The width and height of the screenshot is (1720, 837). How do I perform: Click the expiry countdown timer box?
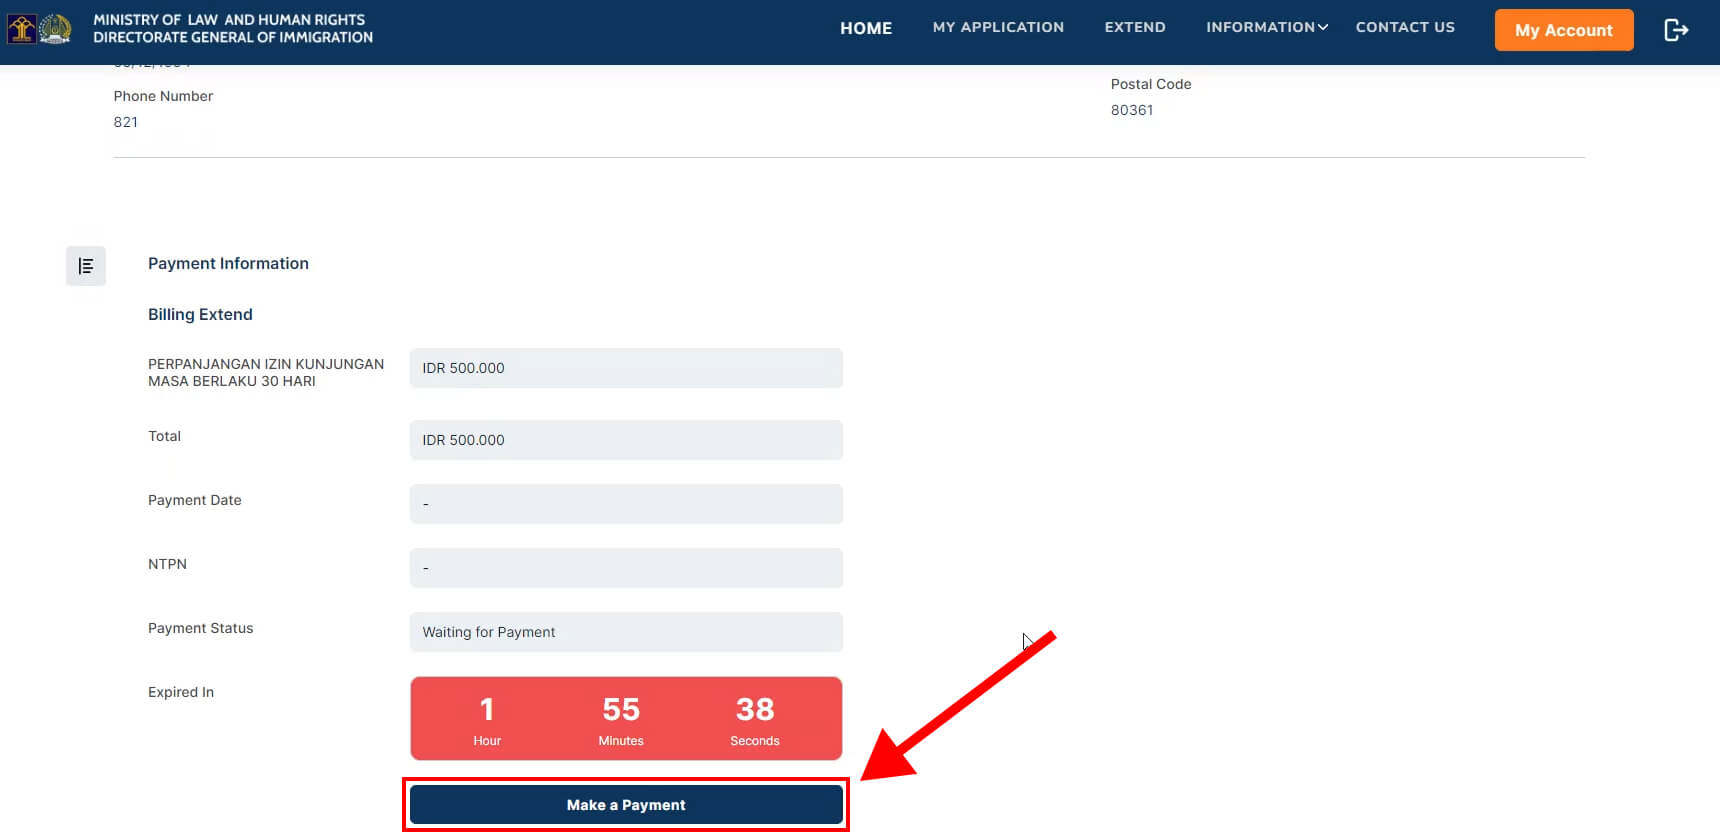pos(626,718)
